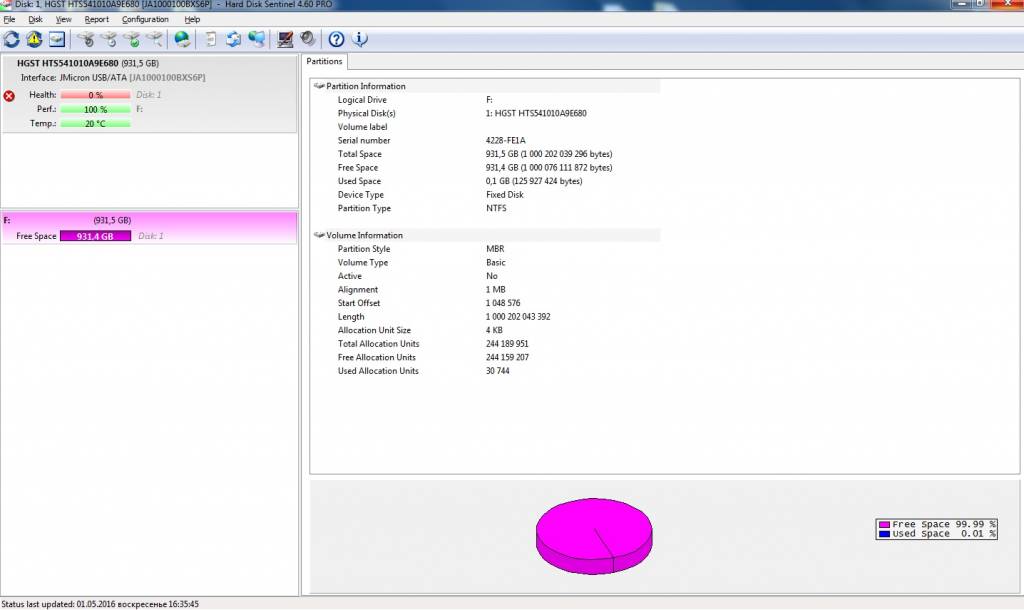
Task: Click the disk with stethoscope test icon
Action: pyautogui.click(x=86, y=39)
